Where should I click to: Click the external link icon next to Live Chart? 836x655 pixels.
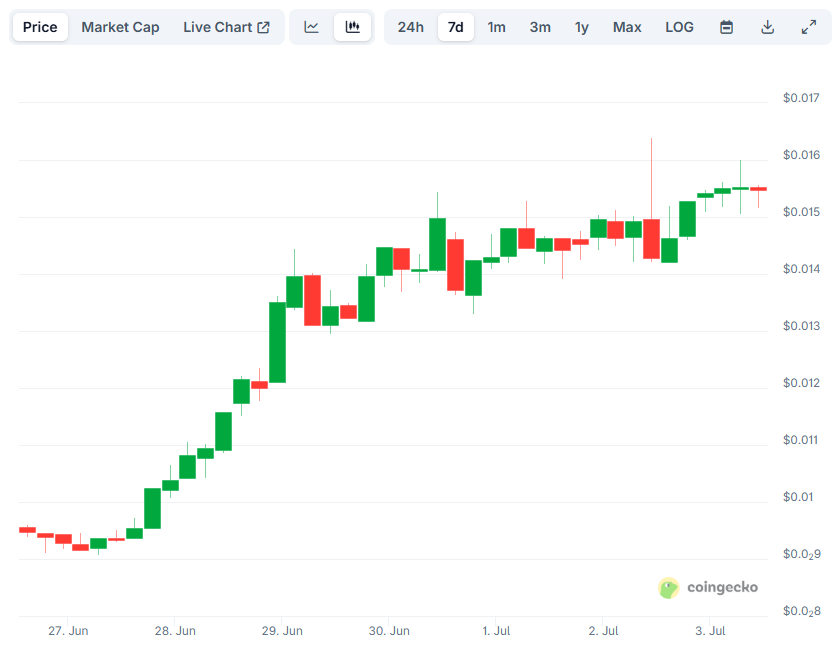(x=263, y=27)
